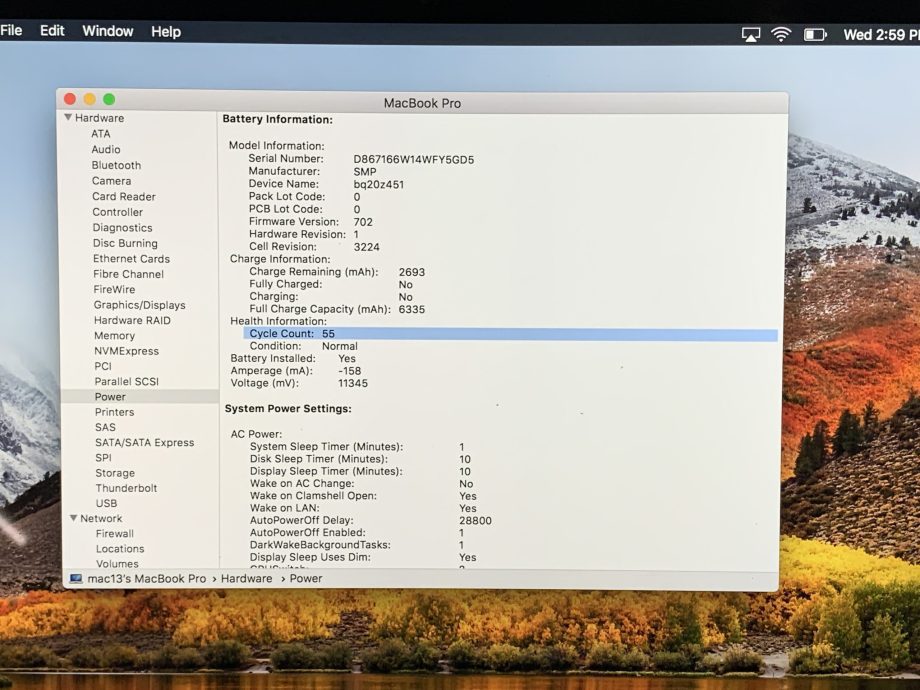
Task: Select Firewall under Network
Action: [x=114, y=534]
